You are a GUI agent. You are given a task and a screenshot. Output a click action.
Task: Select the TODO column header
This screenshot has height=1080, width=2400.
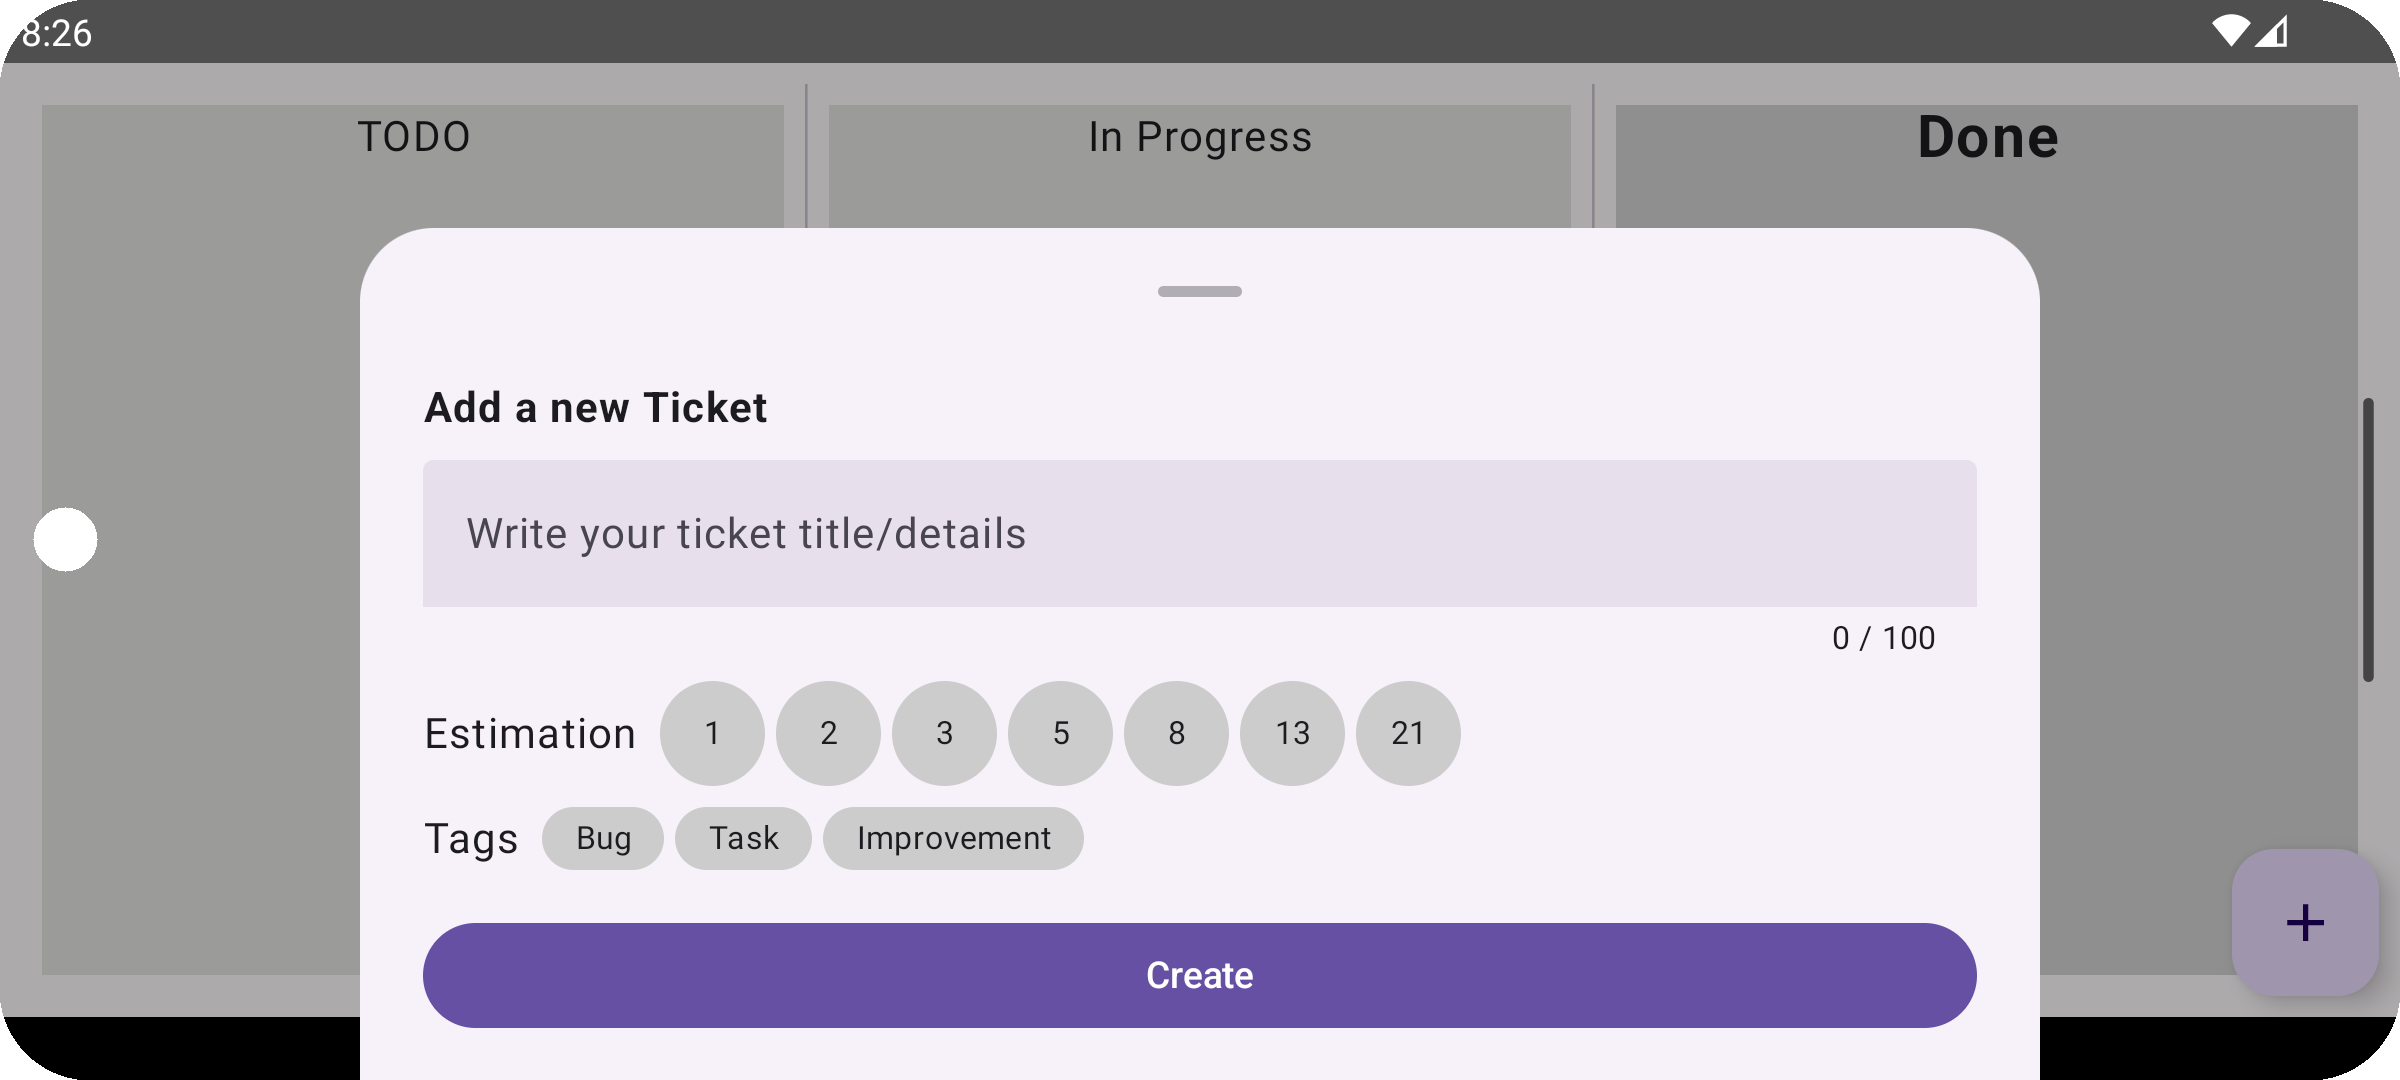point(414,137)
